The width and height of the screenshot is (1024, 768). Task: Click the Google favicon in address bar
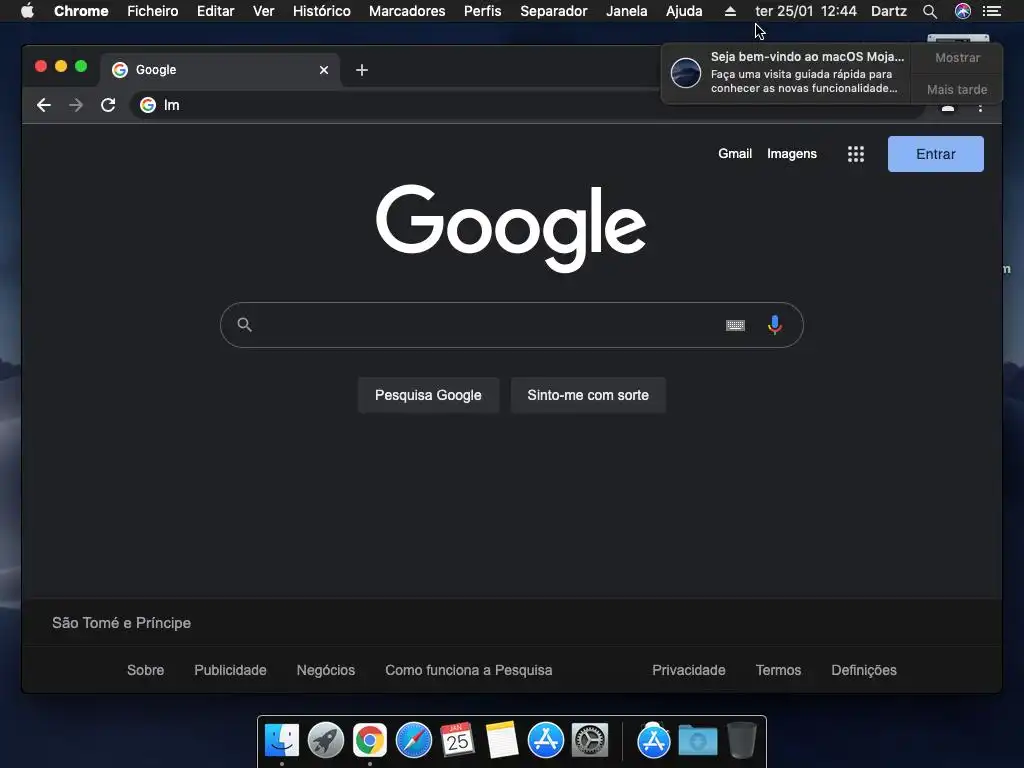(x=148, y=105)
